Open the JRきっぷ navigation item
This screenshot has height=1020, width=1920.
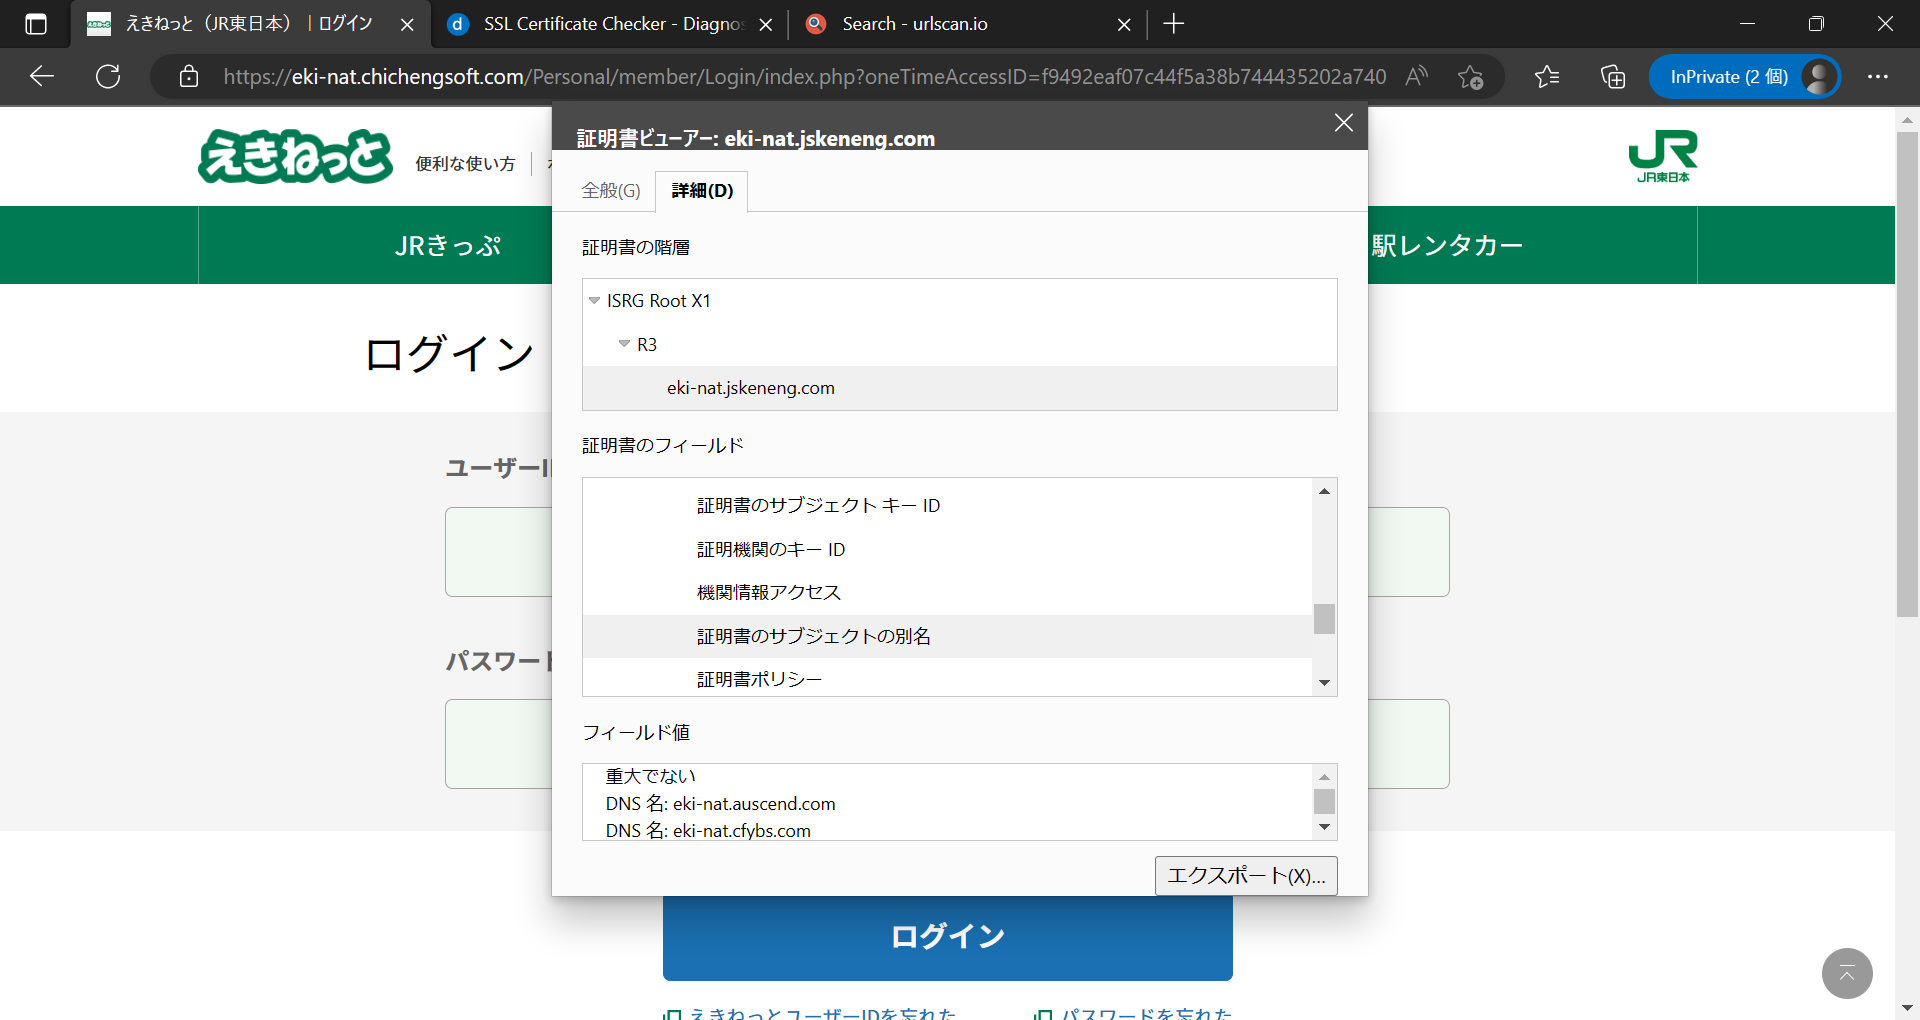448,246
